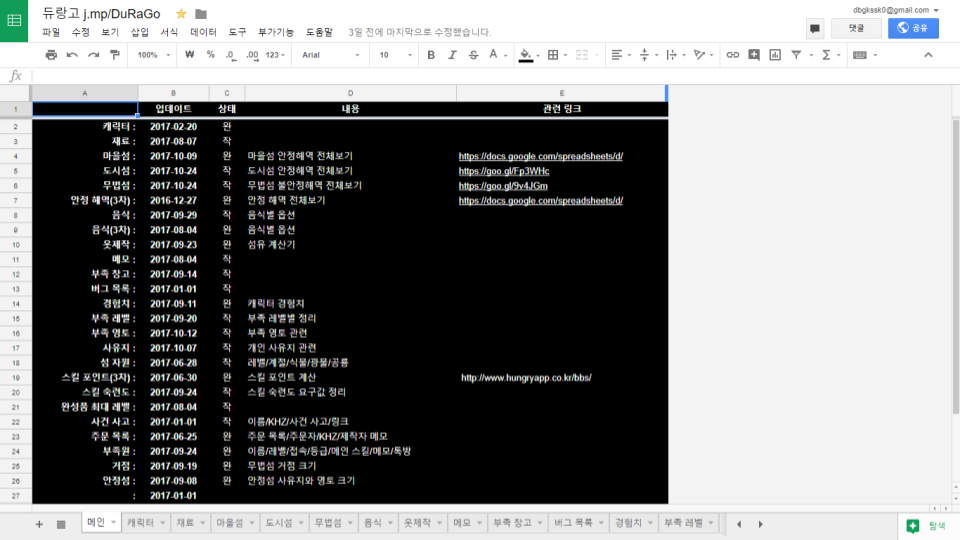Format as currency with won symbol
This screenshot has width=960, height=540.
190,55
